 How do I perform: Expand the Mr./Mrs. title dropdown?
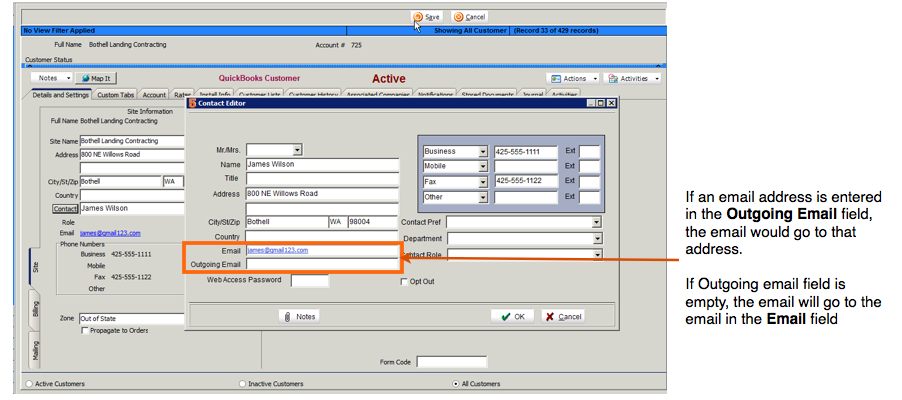click(297, 150)
